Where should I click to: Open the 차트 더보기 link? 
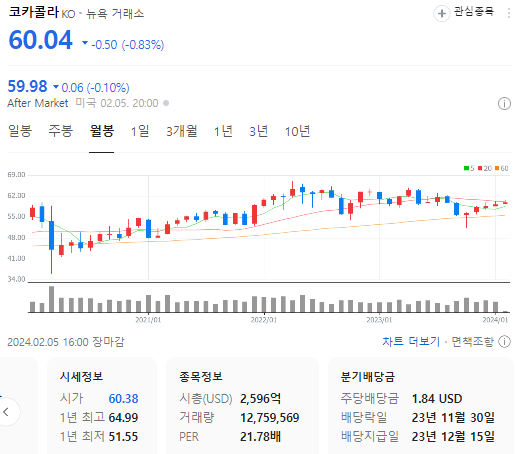click(411, 342)
